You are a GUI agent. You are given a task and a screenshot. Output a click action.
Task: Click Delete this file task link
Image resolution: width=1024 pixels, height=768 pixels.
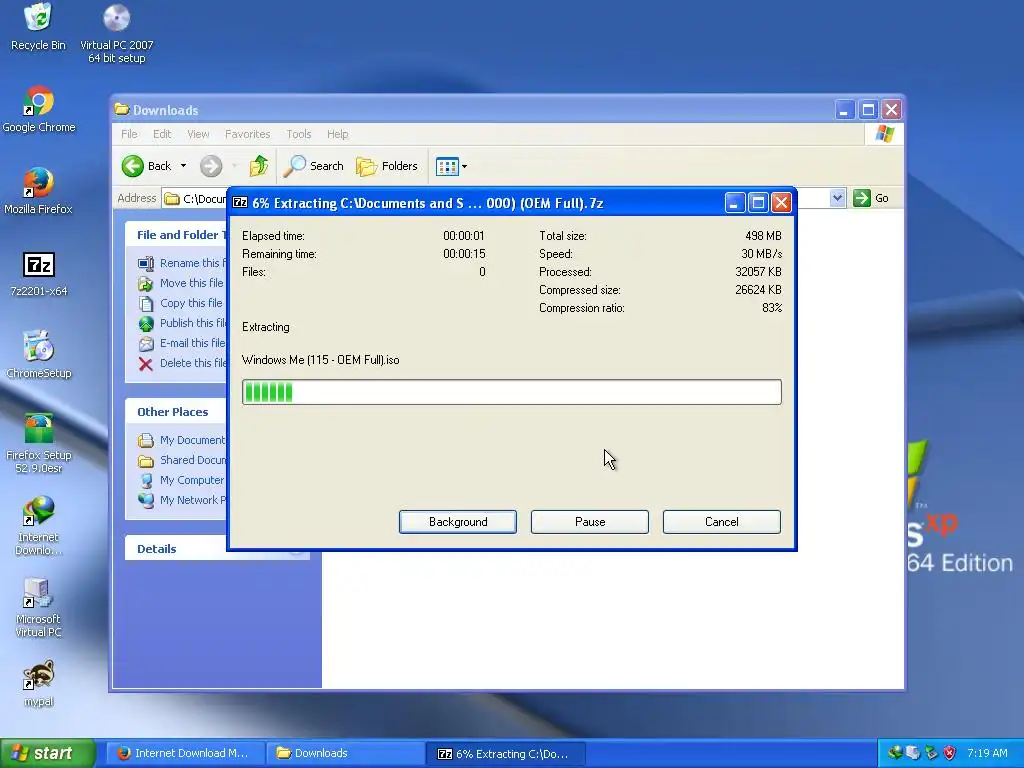[182, 363]
